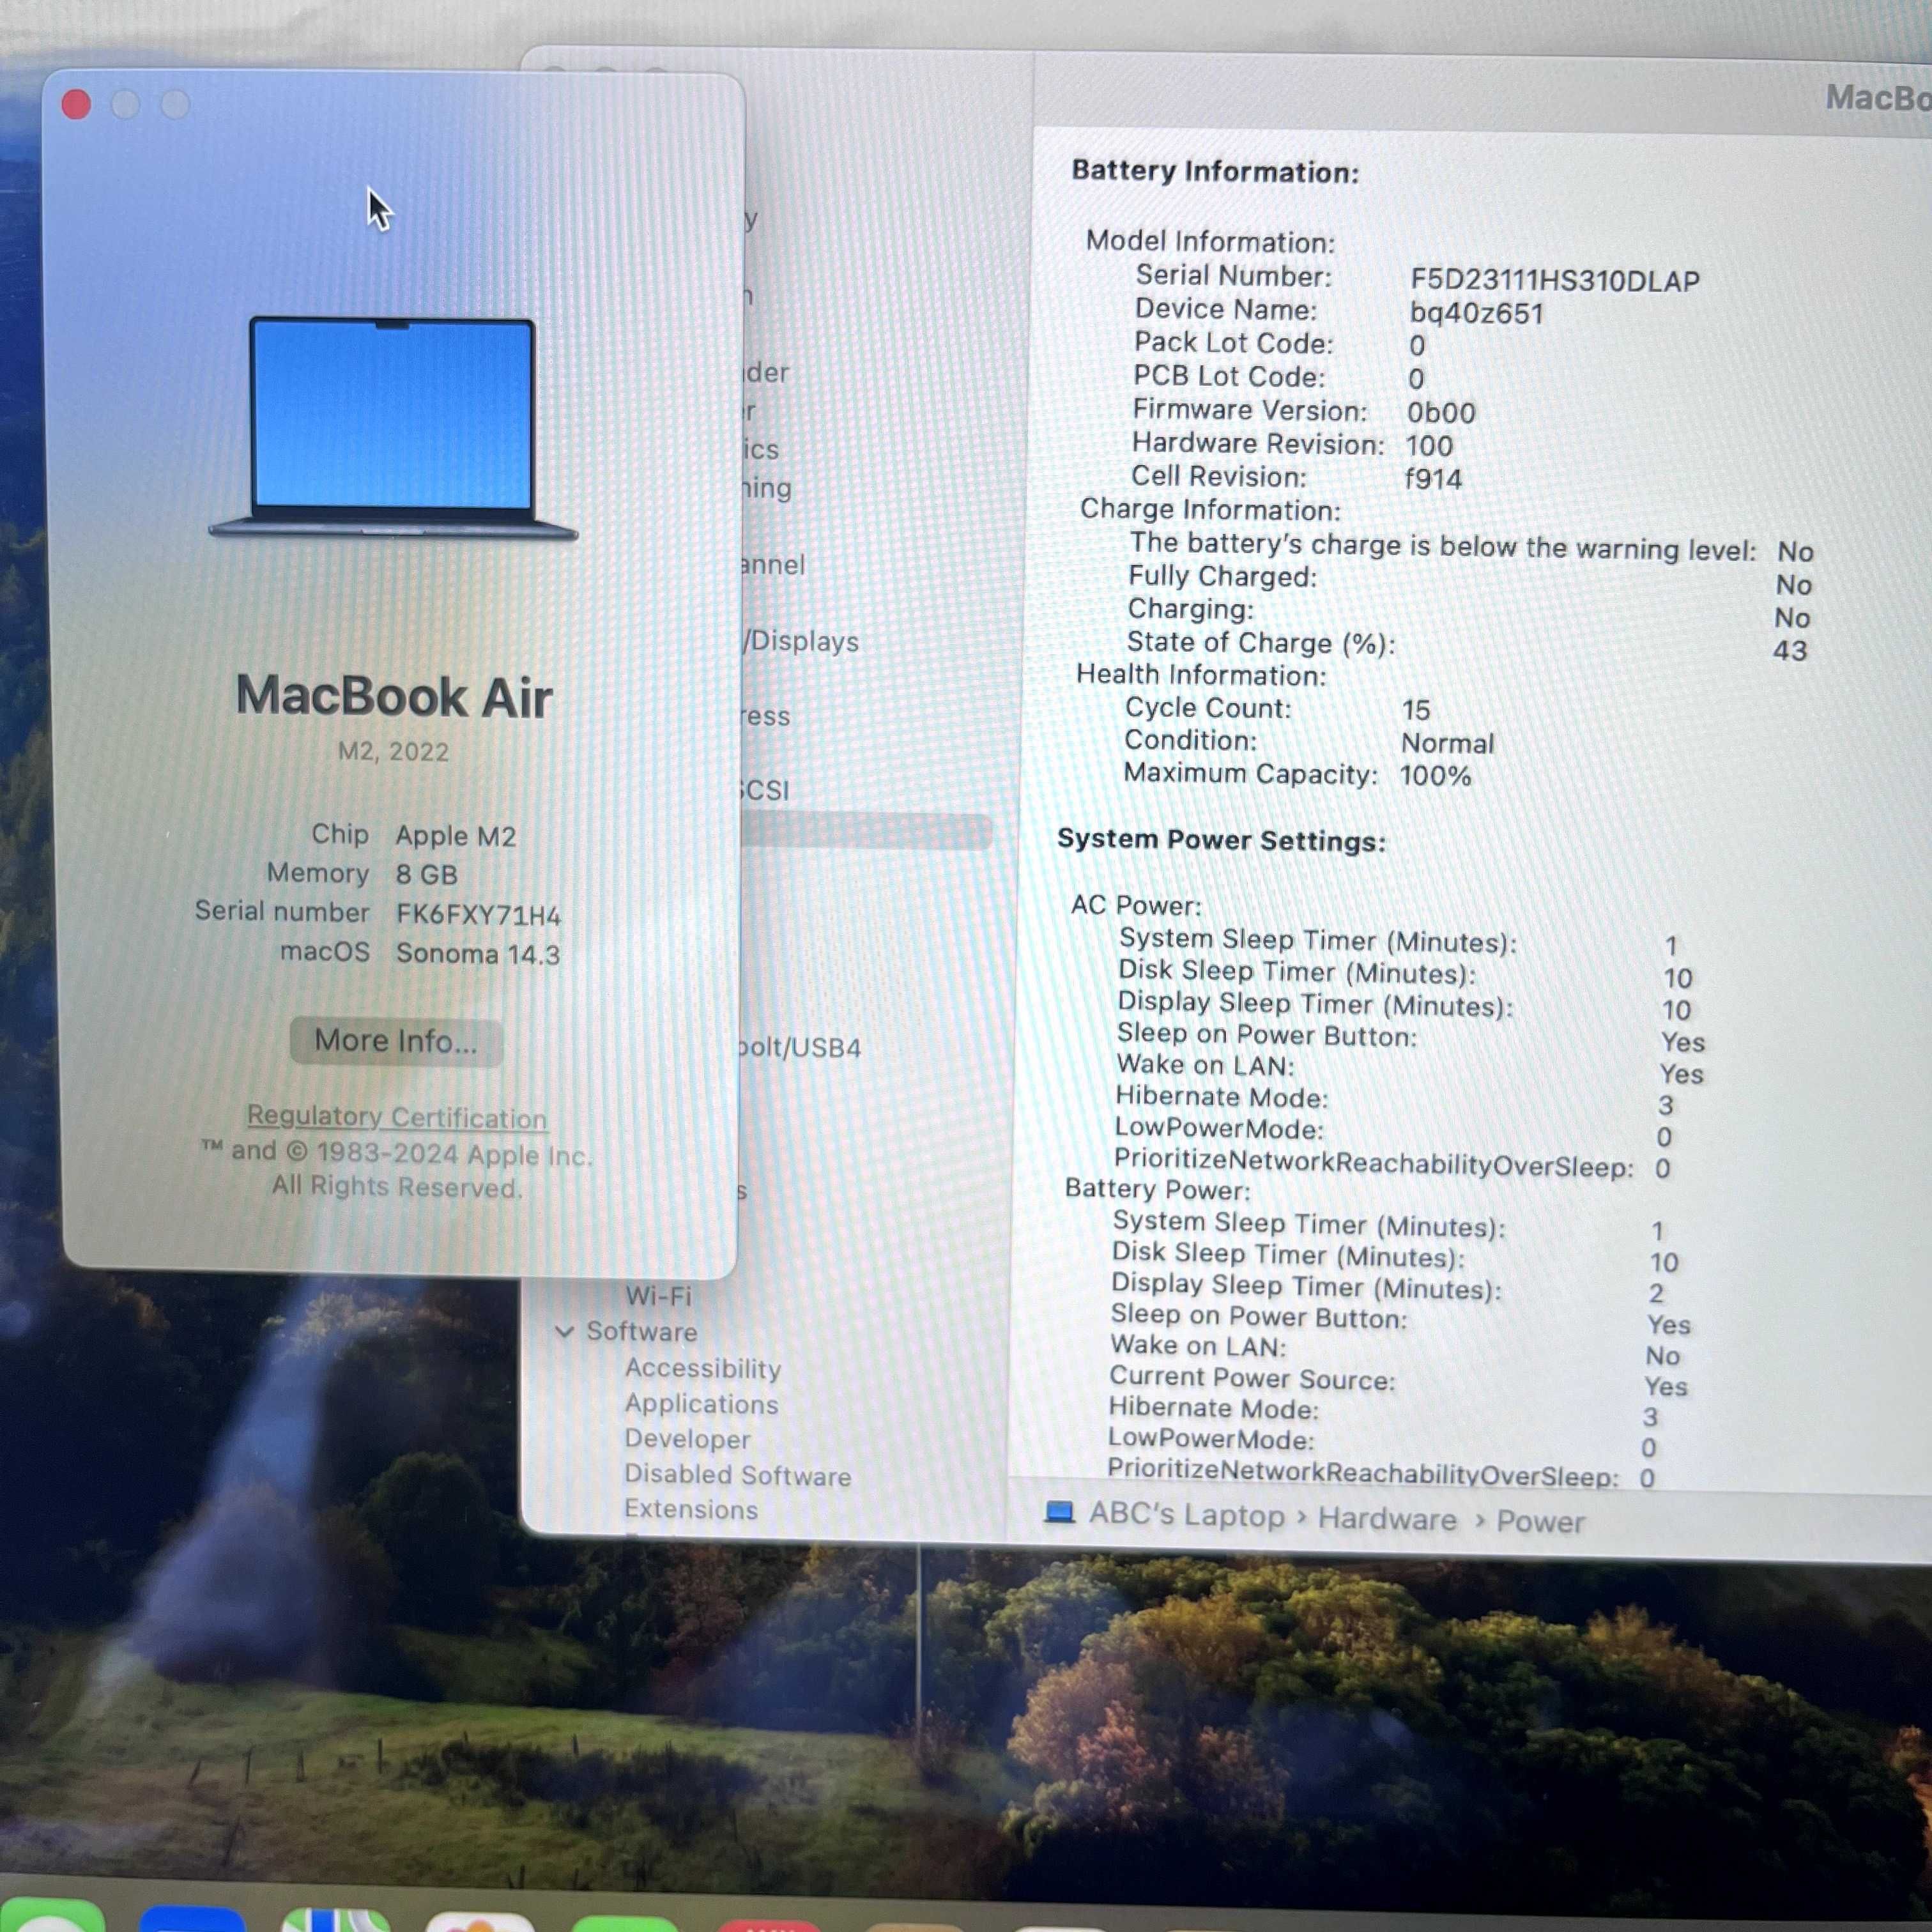The image size is (1932, 1932).
Task: Select battery Condition value Normal
Action: coord(1447,743)
